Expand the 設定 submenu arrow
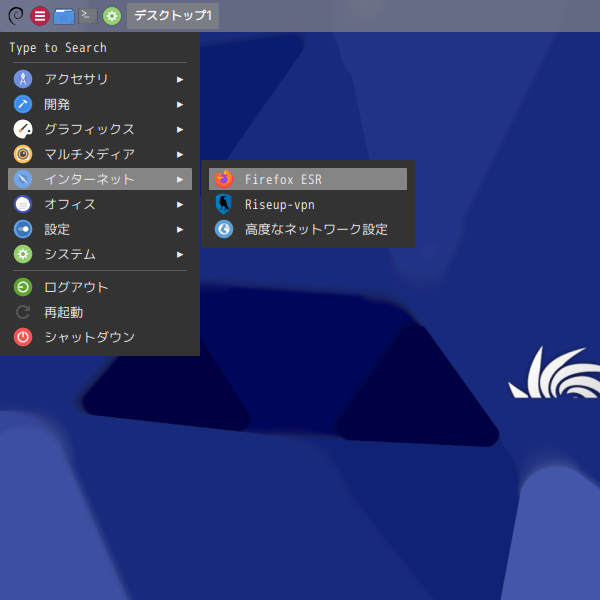 coord(180,230)
